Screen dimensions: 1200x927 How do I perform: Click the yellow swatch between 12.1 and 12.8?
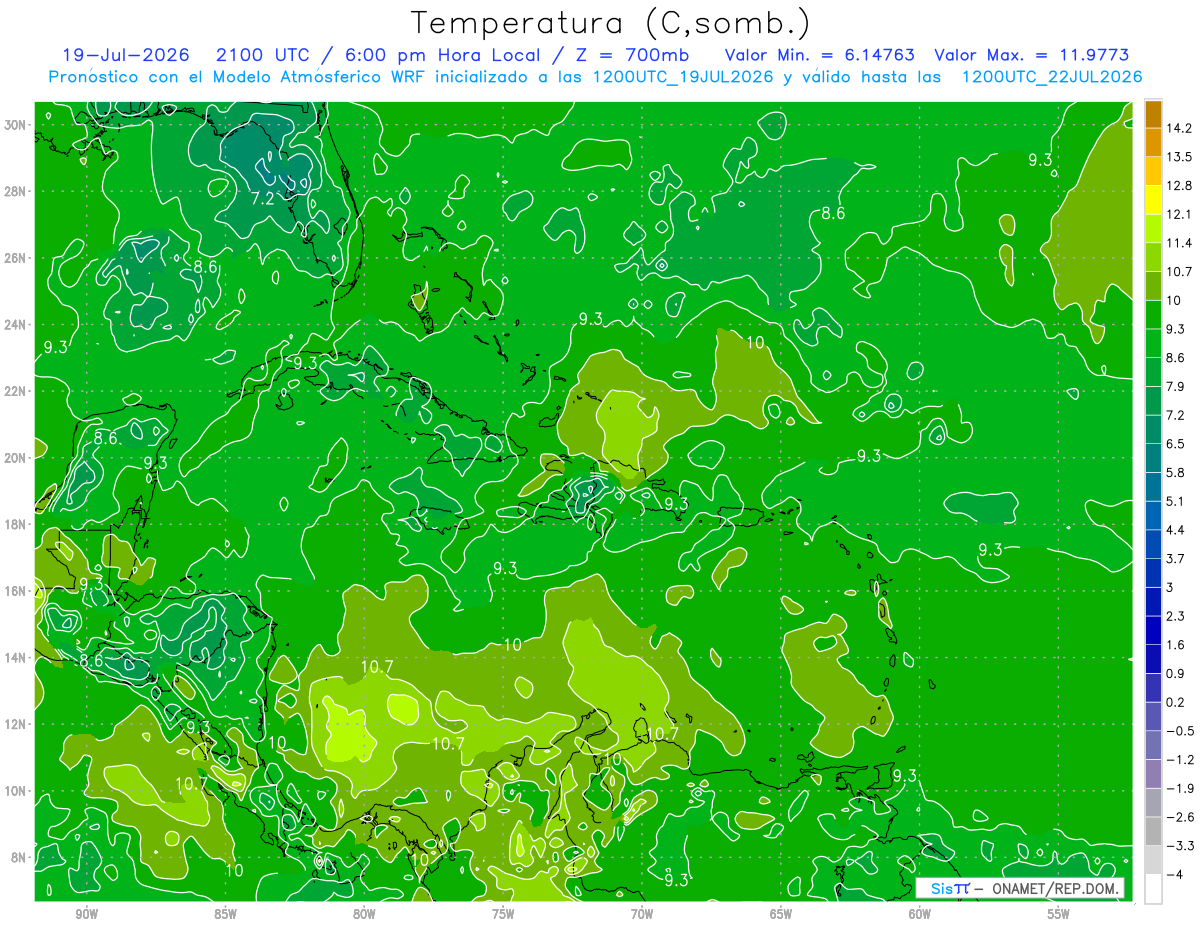[1153, 200]
